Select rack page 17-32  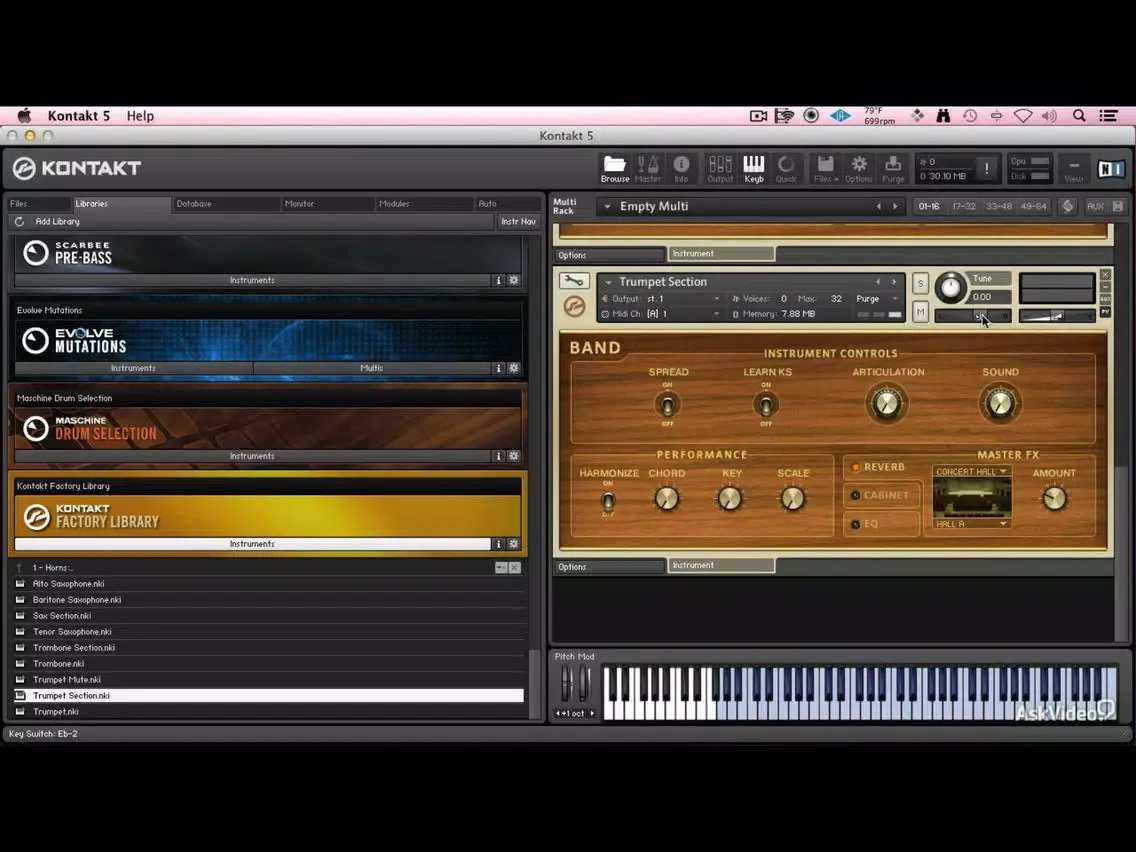pyautogui.click(x=964, y=206)
